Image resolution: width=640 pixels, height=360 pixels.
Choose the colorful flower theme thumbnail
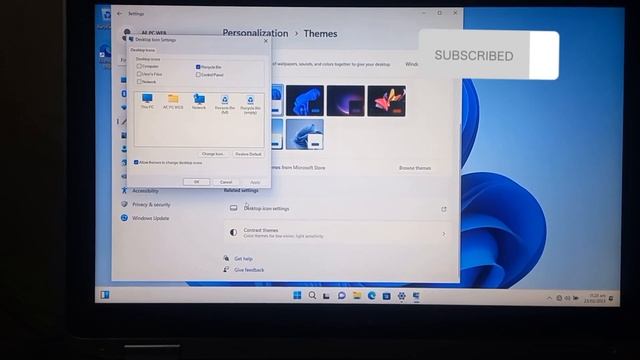click(387, 101)
